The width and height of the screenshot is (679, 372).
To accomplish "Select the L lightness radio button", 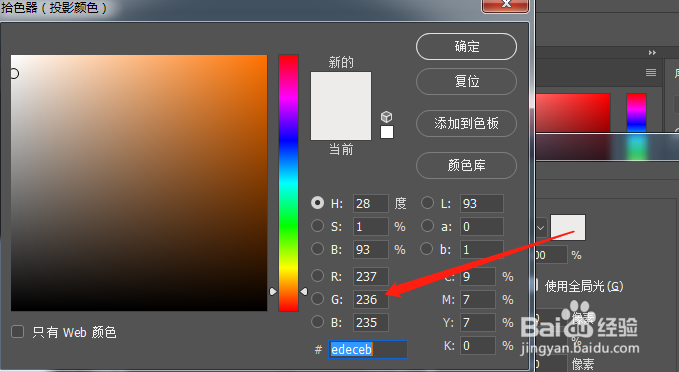I will click(x=427, y=203).
